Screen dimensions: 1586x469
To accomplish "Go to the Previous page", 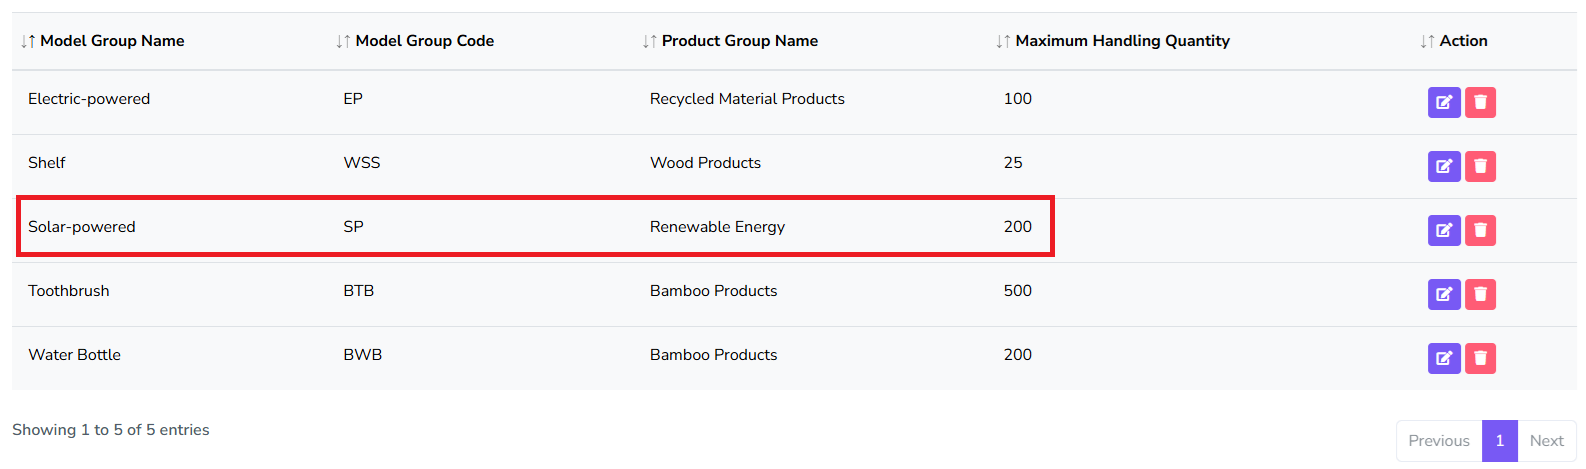I will (1438, 441).
